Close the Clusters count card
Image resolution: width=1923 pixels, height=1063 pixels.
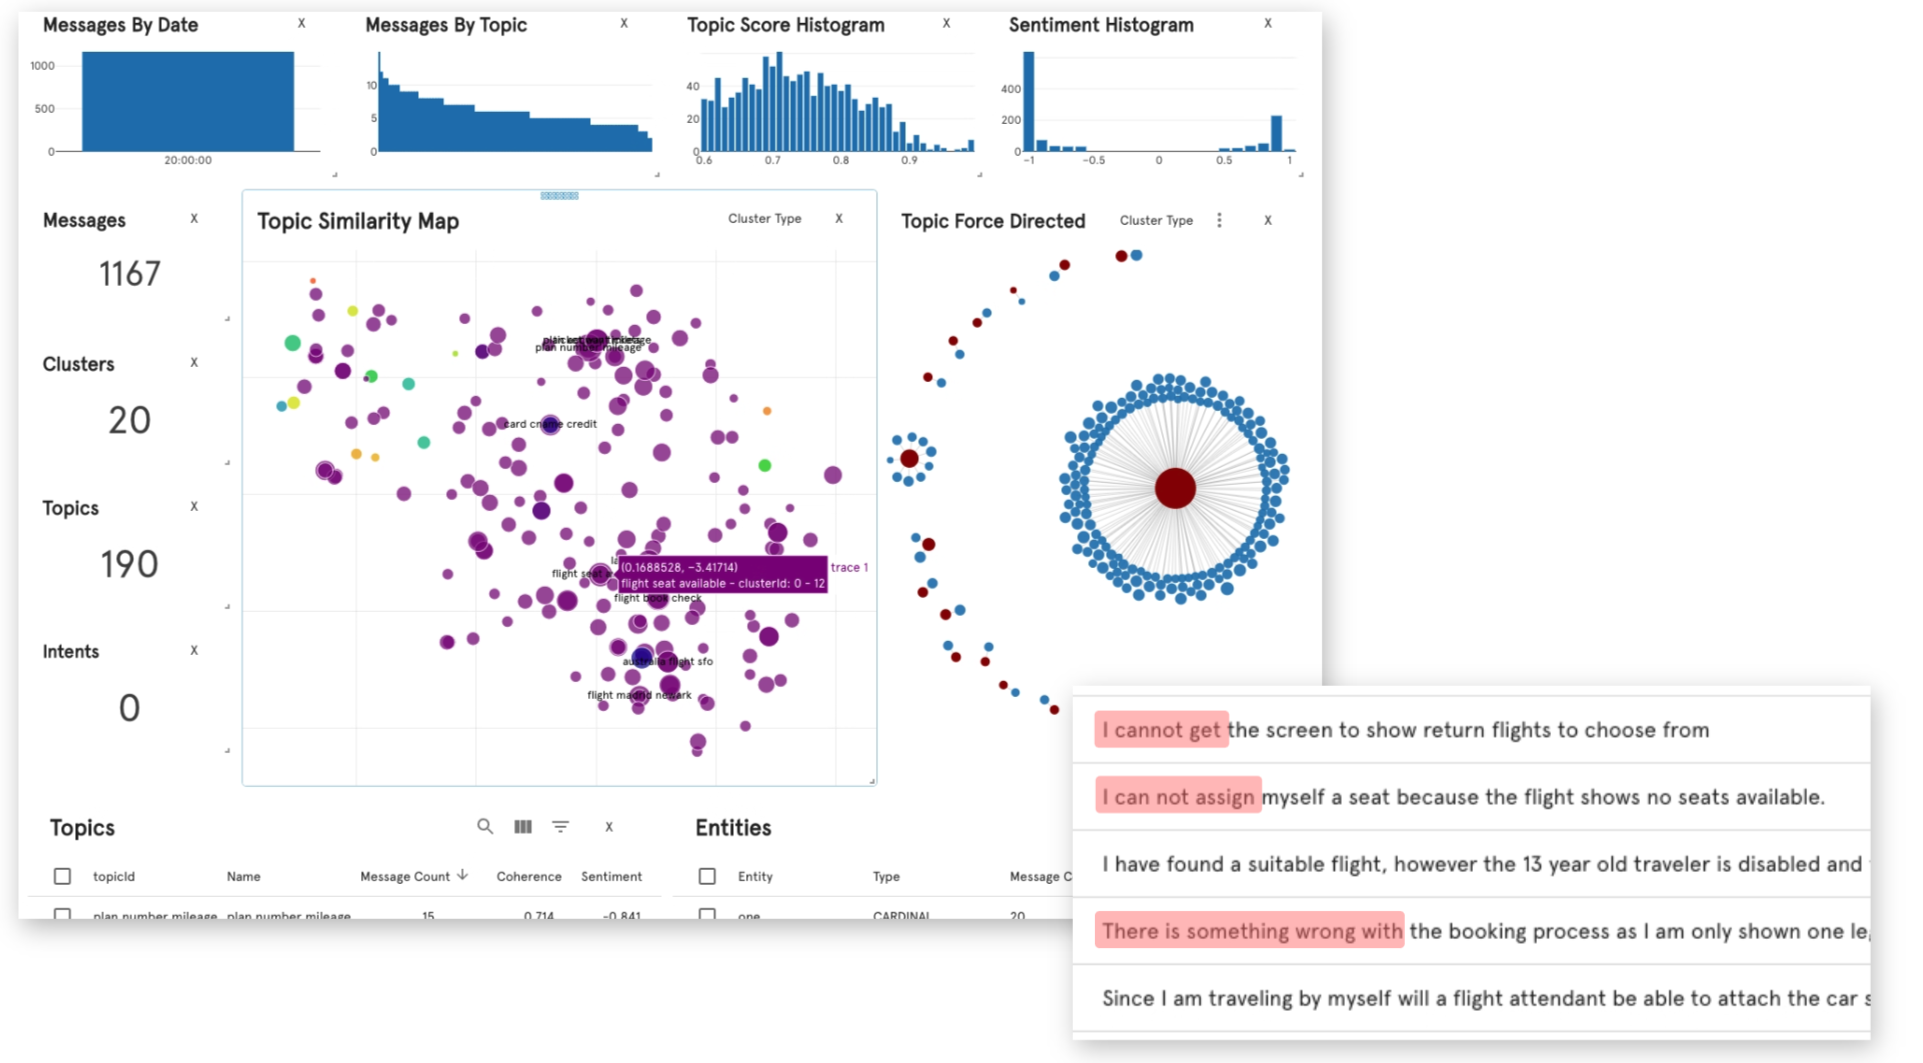[x=194, y=362]
